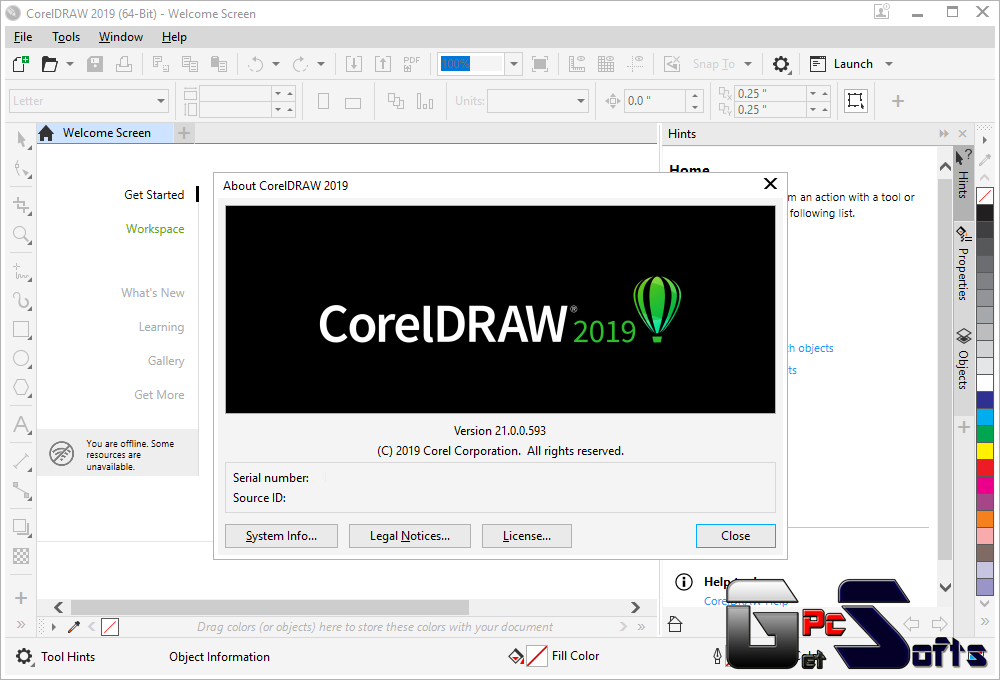Pick the red color swatch in palette
Screen dimensions: 1000x680
coord(985,468)
